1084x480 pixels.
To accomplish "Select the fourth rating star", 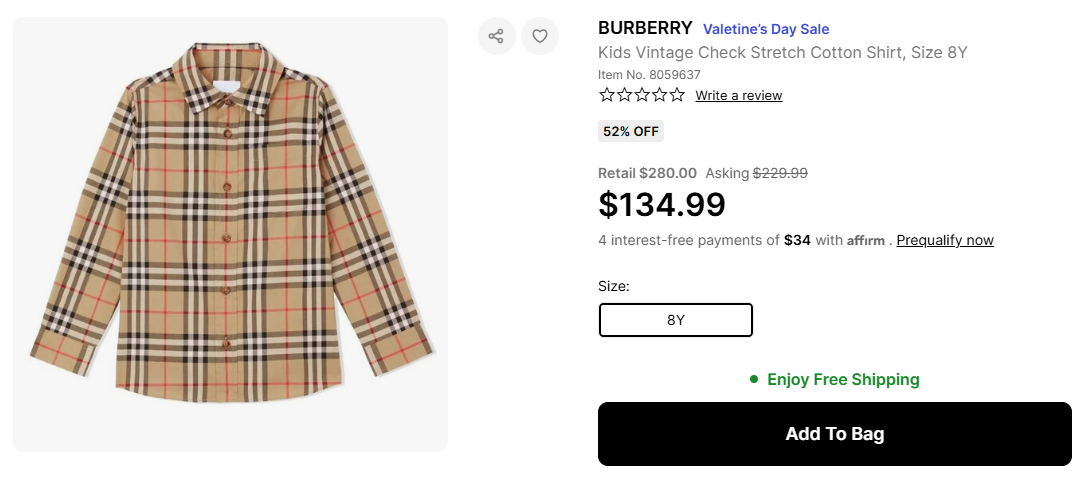I will pyautogui.click(x=659, y=95).
